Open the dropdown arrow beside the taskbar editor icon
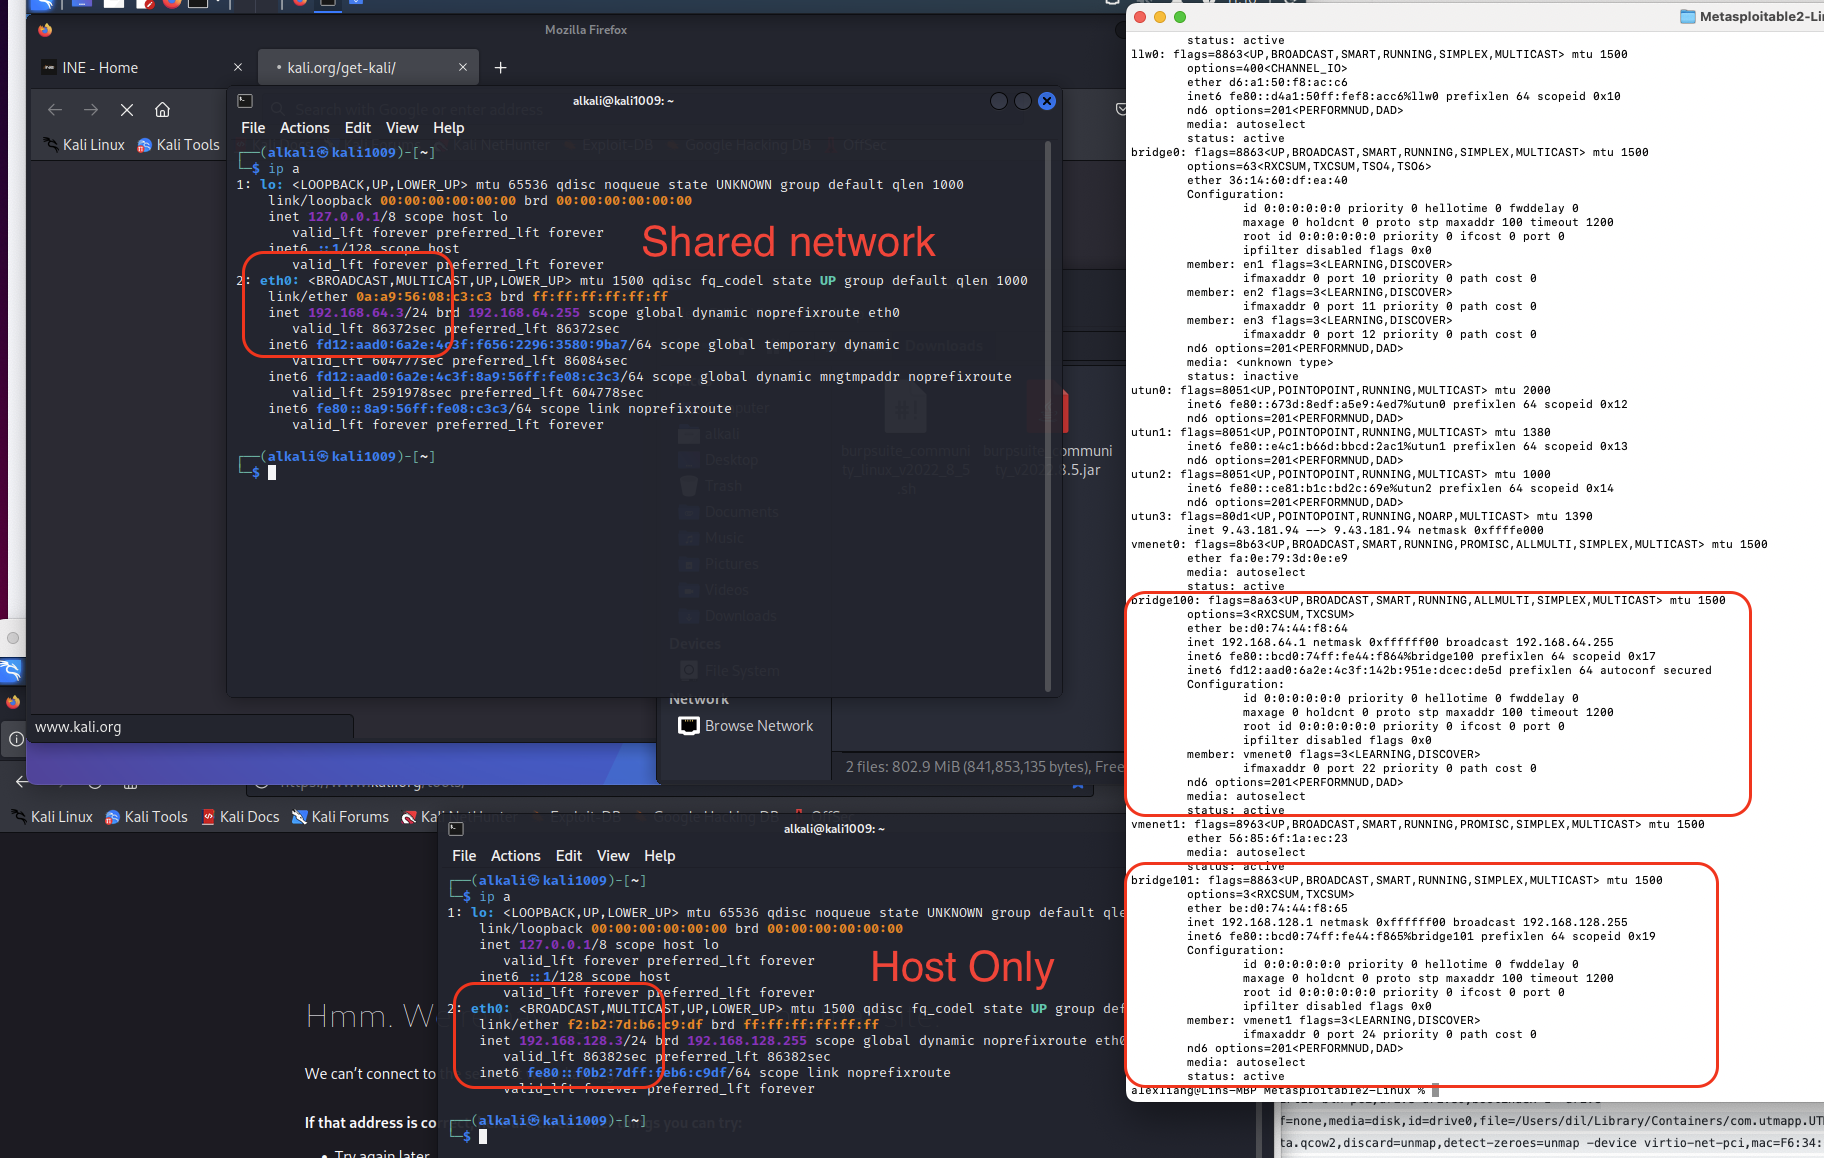The height and width of the screenshot is (1158, 1824). click(x=218, y=4)
